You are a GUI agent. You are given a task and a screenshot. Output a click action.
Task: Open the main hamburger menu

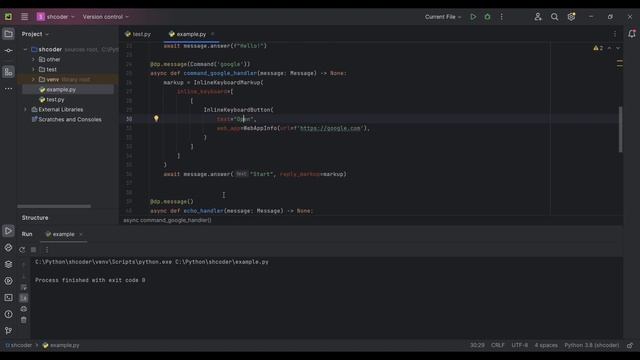(x=24, y=17)
